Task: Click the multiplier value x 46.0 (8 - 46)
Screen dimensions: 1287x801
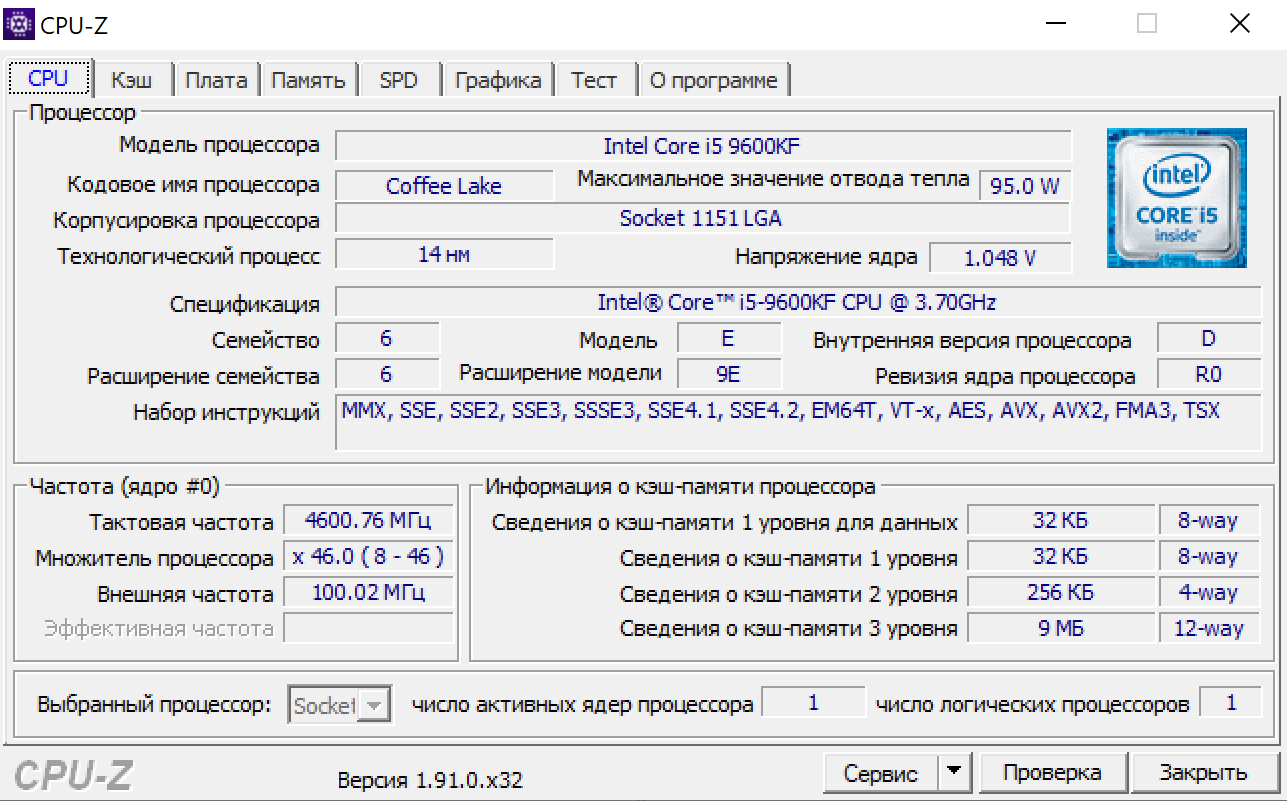Action: click(x=368, y=556)
